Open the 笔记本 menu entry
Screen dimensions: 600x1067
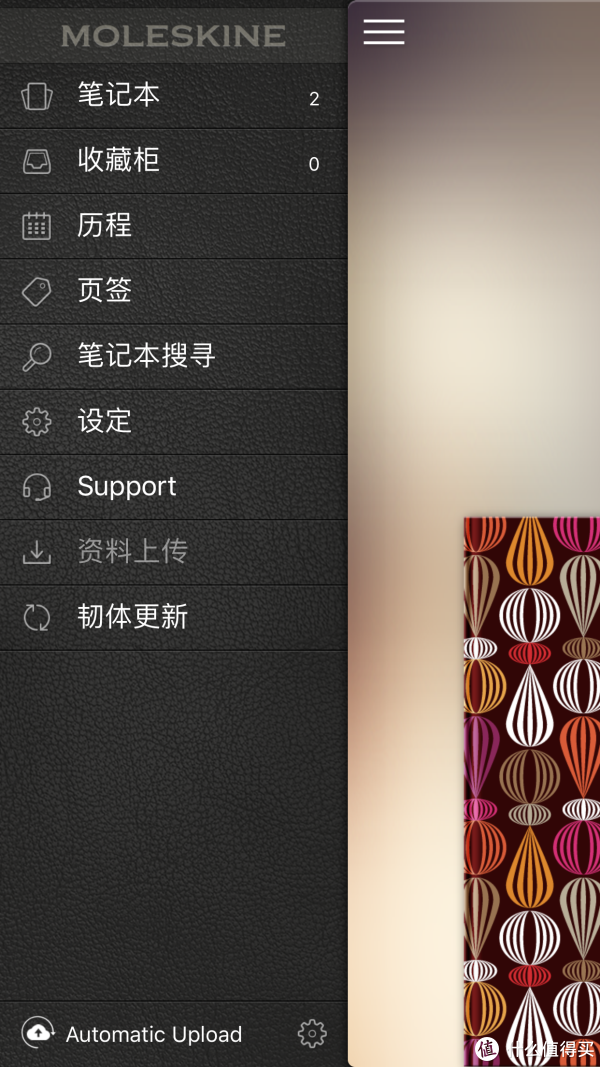pyautogui.click(x=173, y=96)
